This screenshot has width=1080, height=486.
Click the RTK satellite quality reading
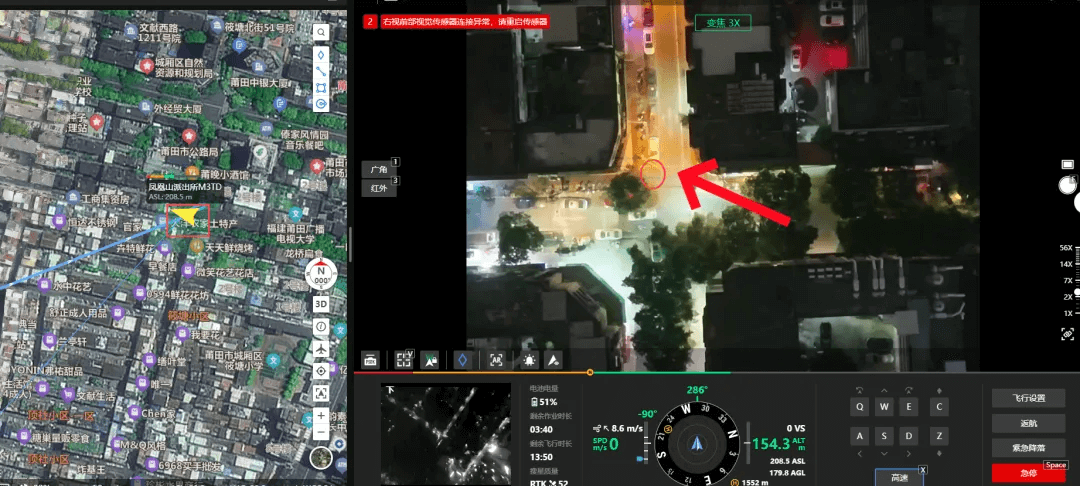(x=549, y=483)
